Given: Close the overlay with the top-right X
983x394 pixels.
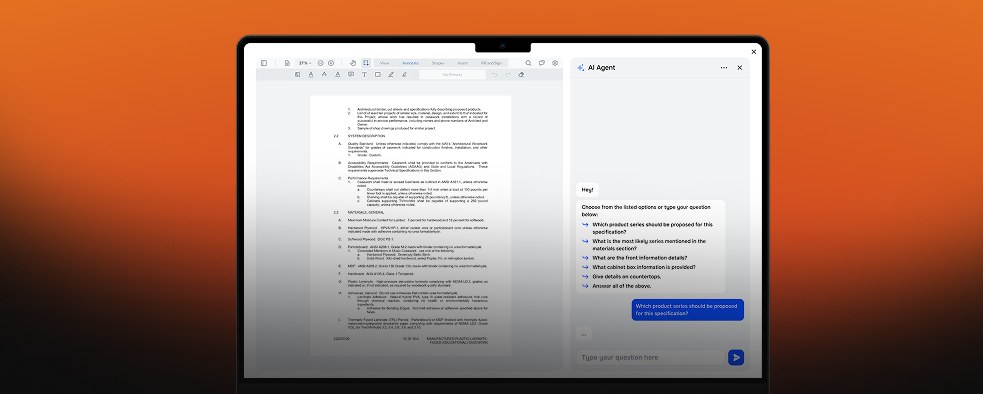Looking at the screenshot, I should 754,52.
